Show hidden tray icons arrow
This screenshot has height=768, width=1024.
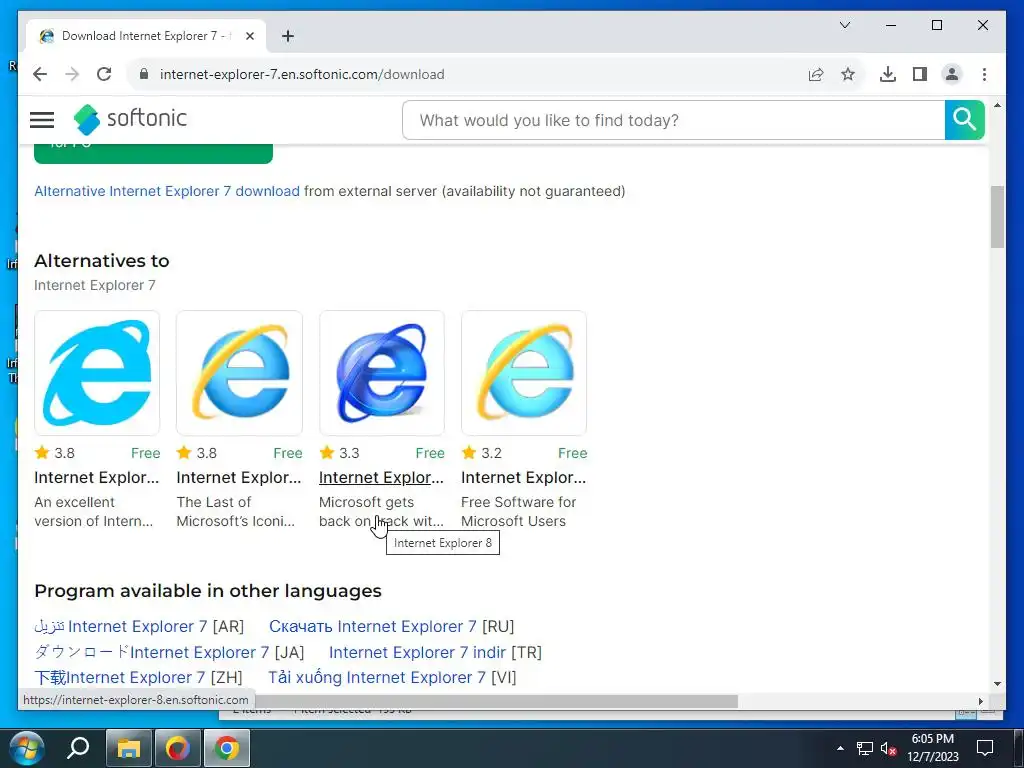[840, 748]
